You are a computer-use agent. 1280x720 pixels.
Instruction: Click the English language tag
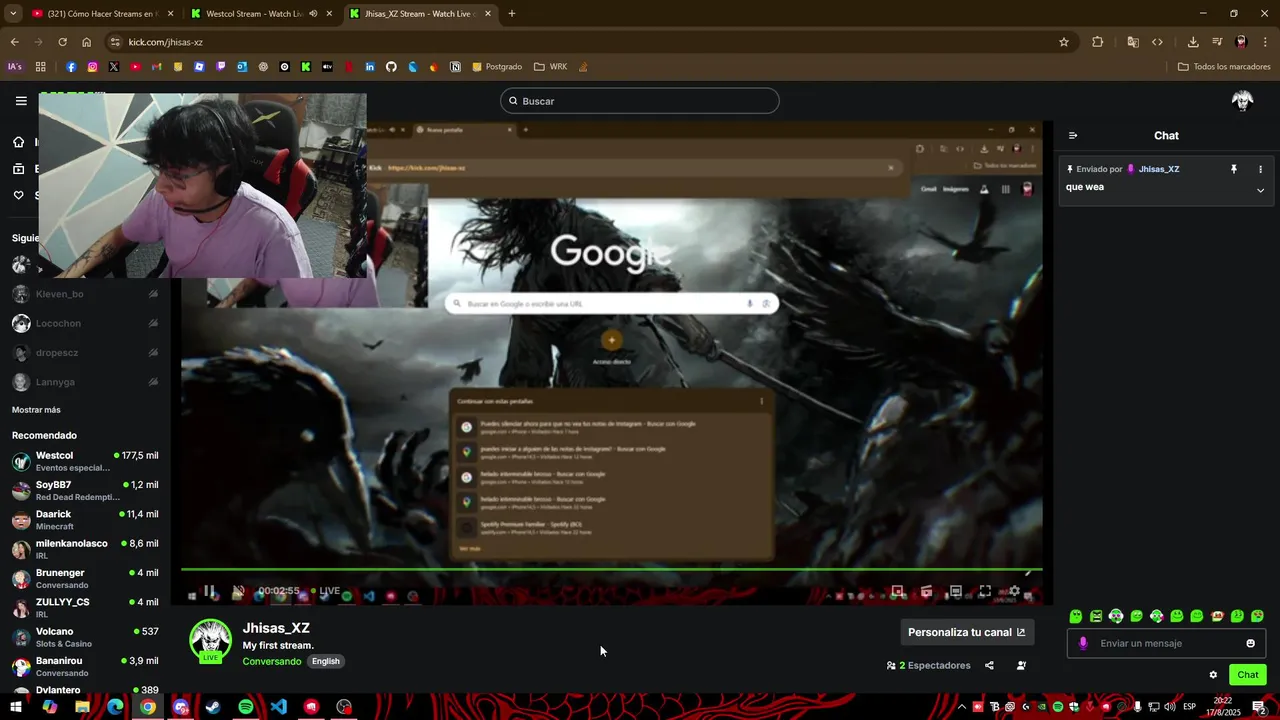pyautogui.click(x=326, y=661)
